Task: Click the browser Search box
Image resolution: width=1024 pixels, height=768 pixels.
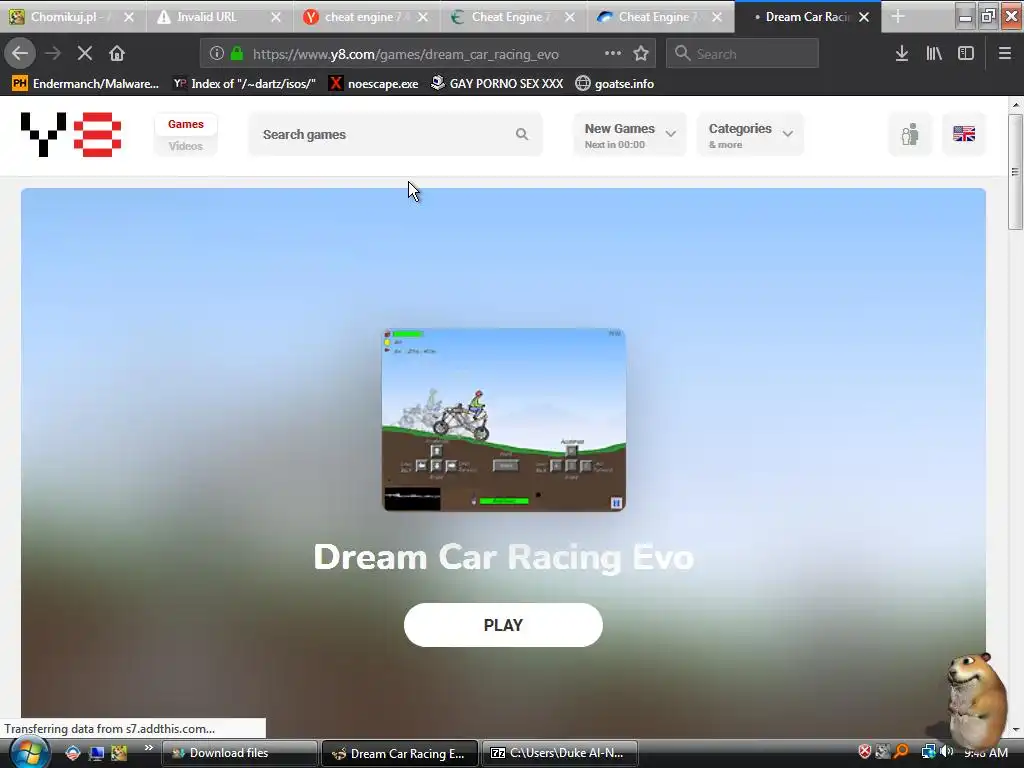Action: tap(743, 54)
